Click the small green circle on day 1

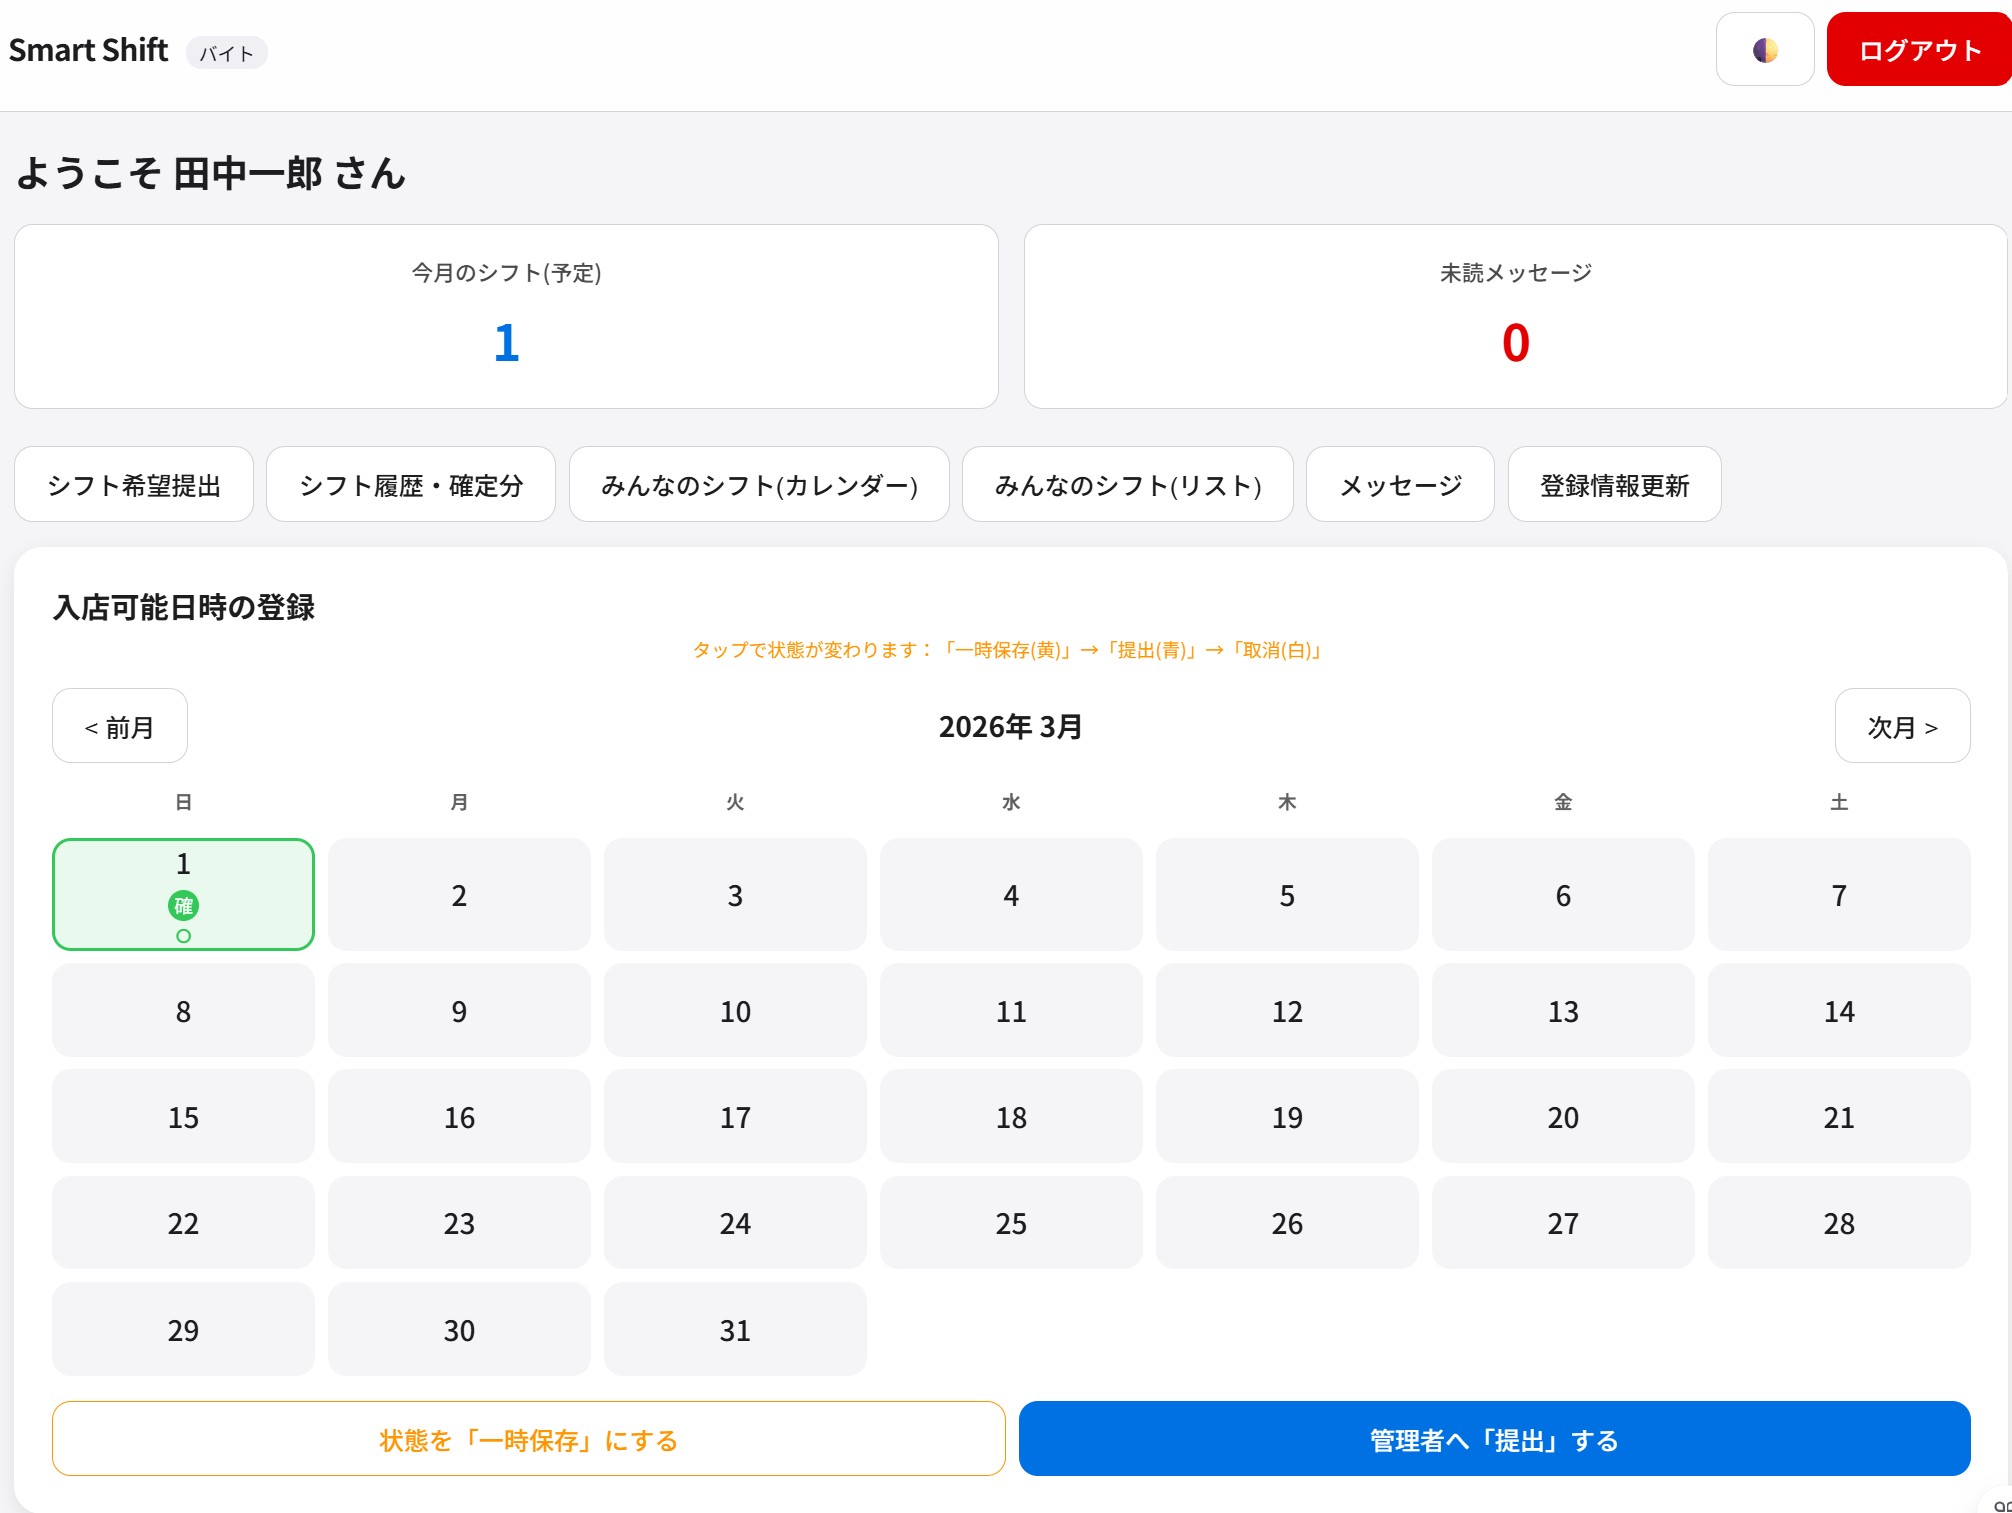pyautogui.click(x=183, y=936)
